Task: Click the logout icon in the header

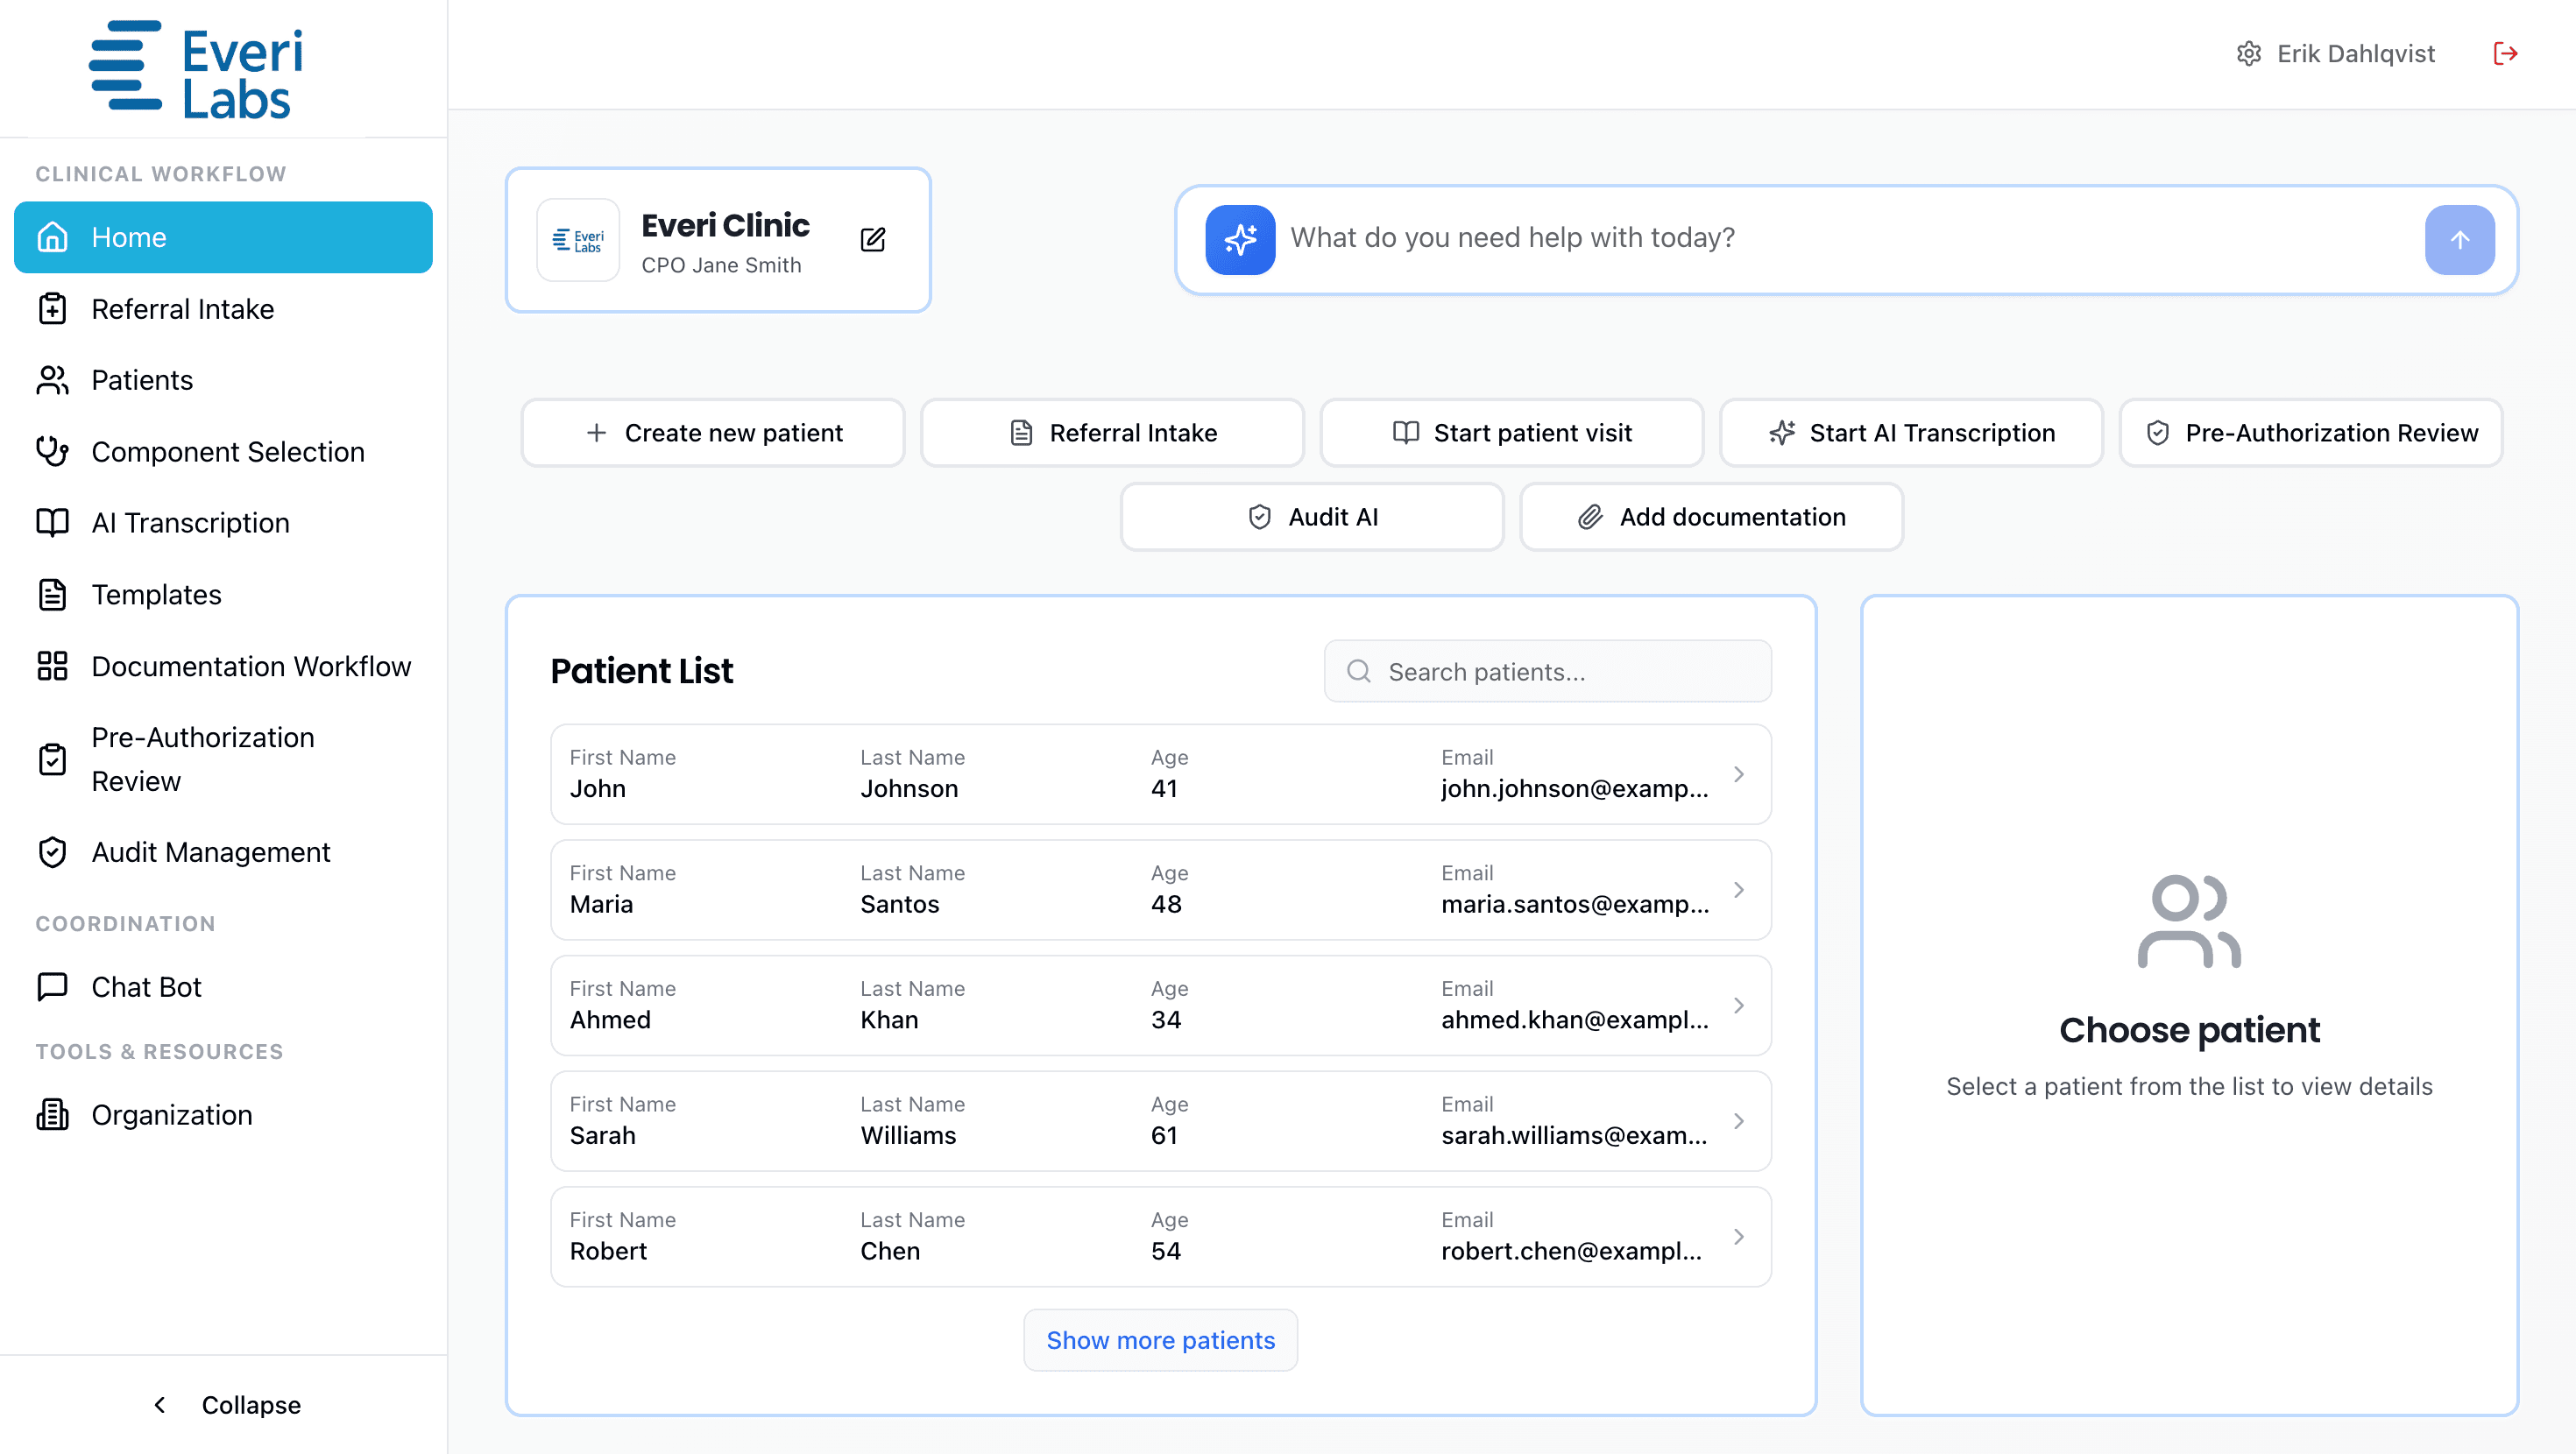Action: click(2504, 54)
